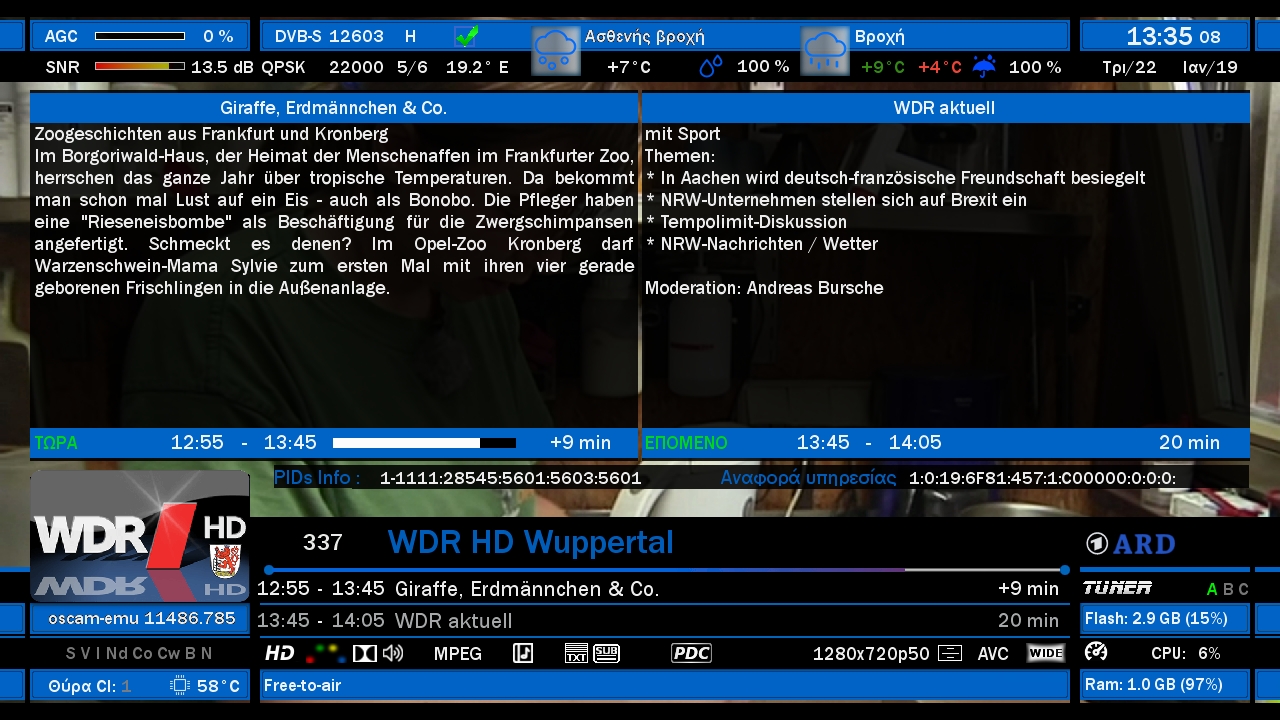Open teletext via TXT icon
The width and height of the screenshot is (1280, 720).
point(576,653)
